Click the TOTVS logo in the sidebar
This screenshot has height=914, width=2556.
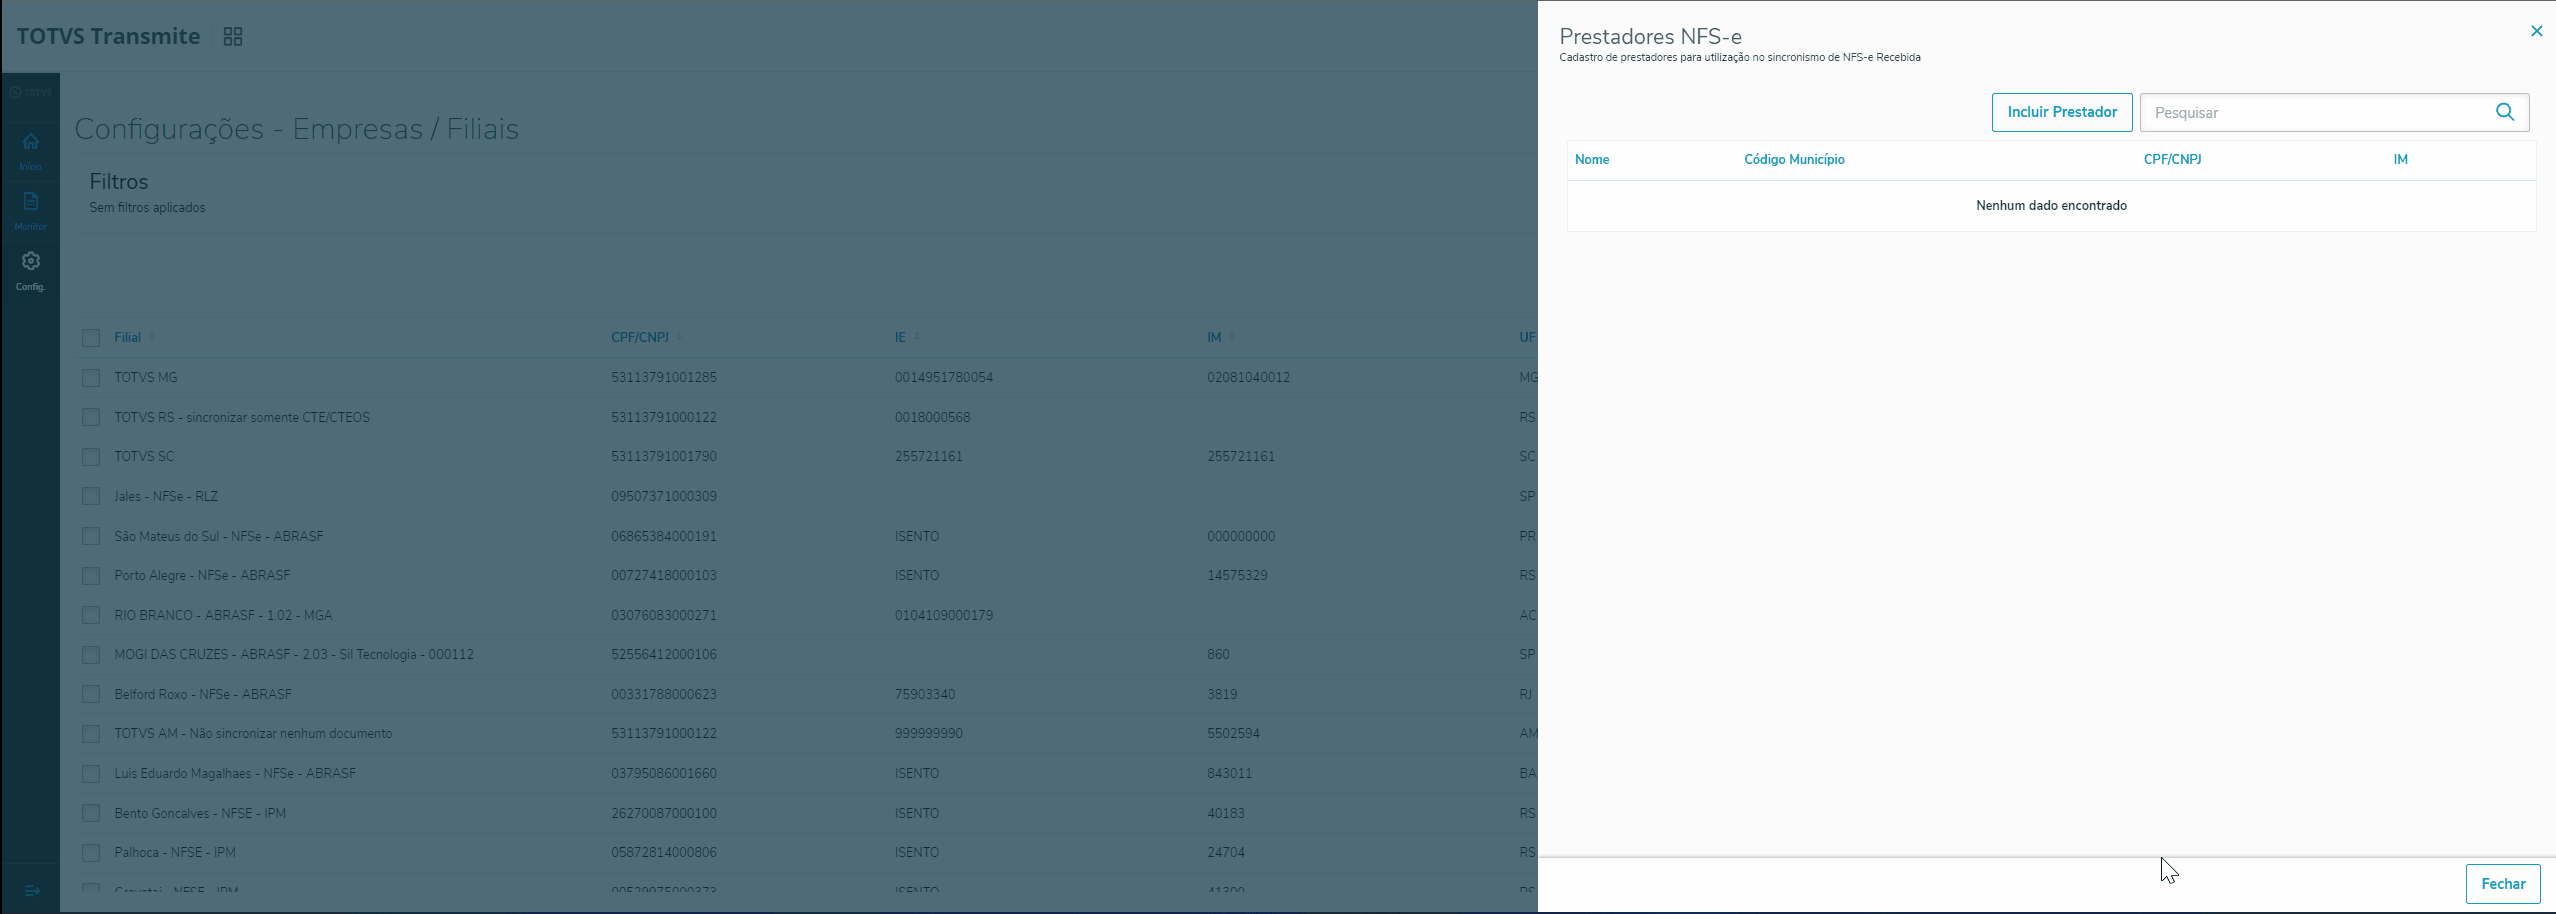click(30, 92)
